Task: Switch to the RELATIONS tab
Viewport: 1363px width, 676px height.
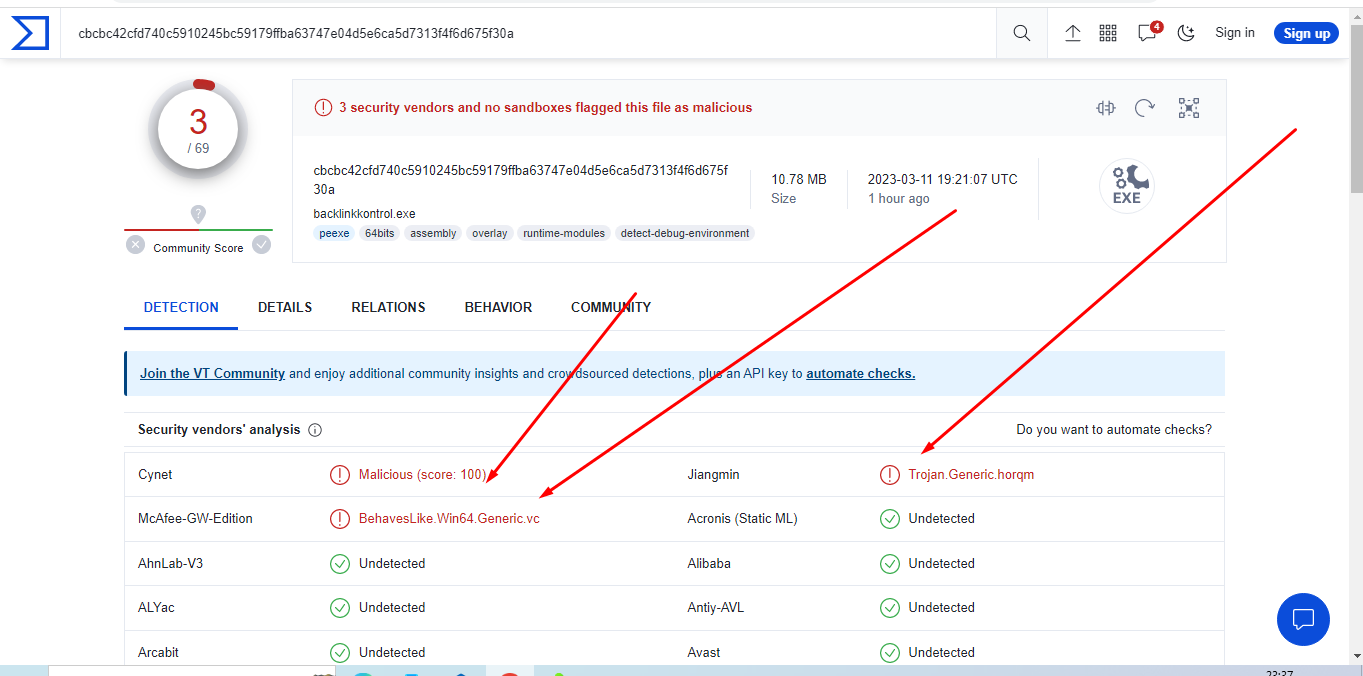Action: (x=388, y=307)
